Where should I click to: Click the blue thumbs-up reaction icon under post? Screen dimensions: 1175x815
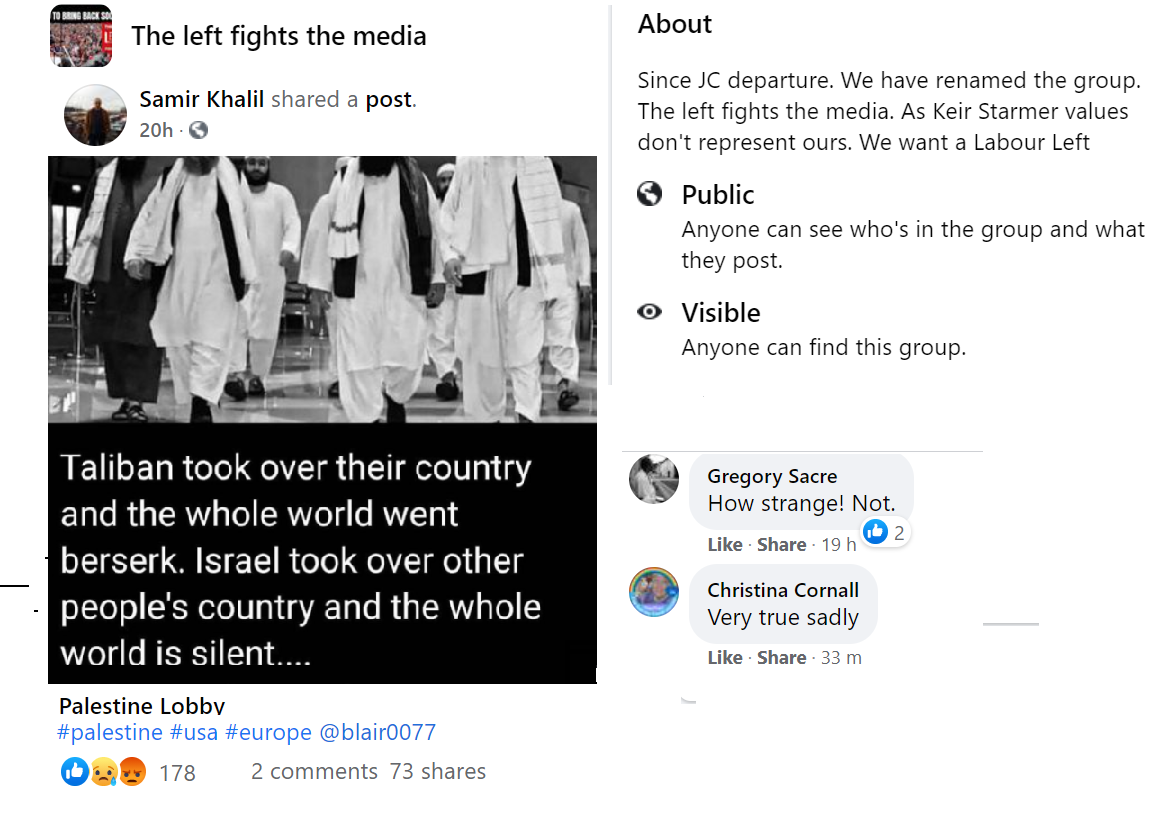pos(74,771)
